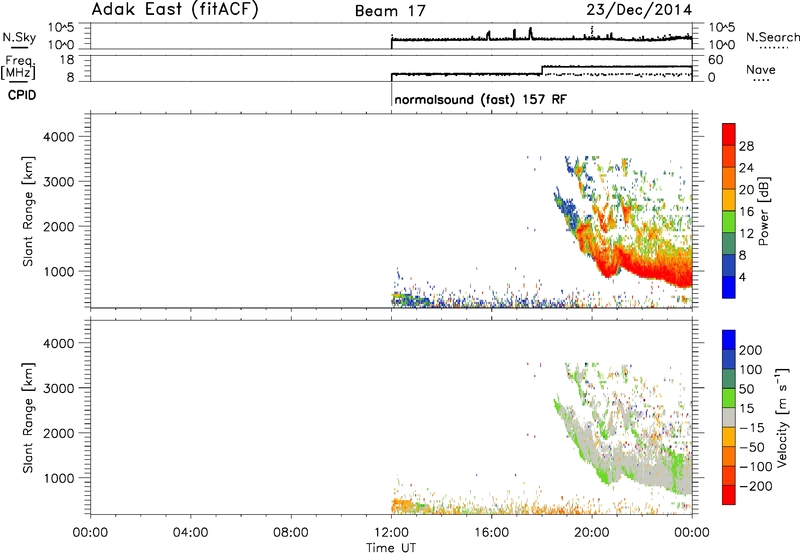Image resolution: width=800 pixels, height=554 pixels.
Task: Click 'normalsound (fast) 157 RF' text
Action: click(480, 99)
